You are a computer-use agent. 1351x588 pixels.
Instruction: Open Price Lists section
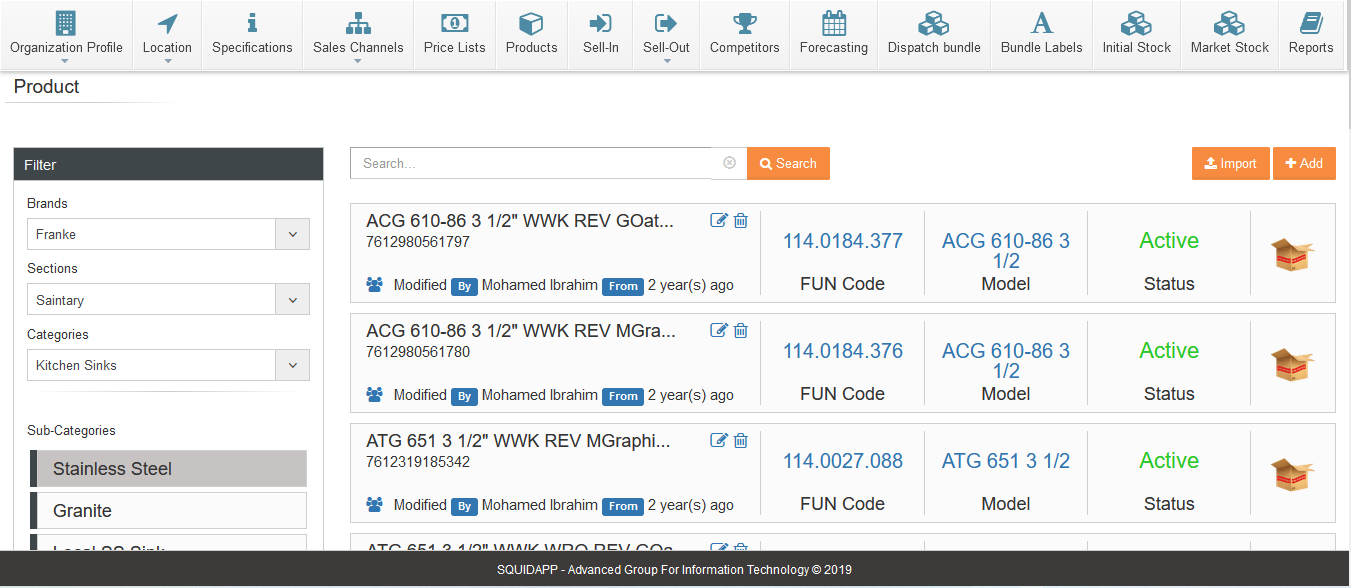pyautogui.click(x=455, y=35)
